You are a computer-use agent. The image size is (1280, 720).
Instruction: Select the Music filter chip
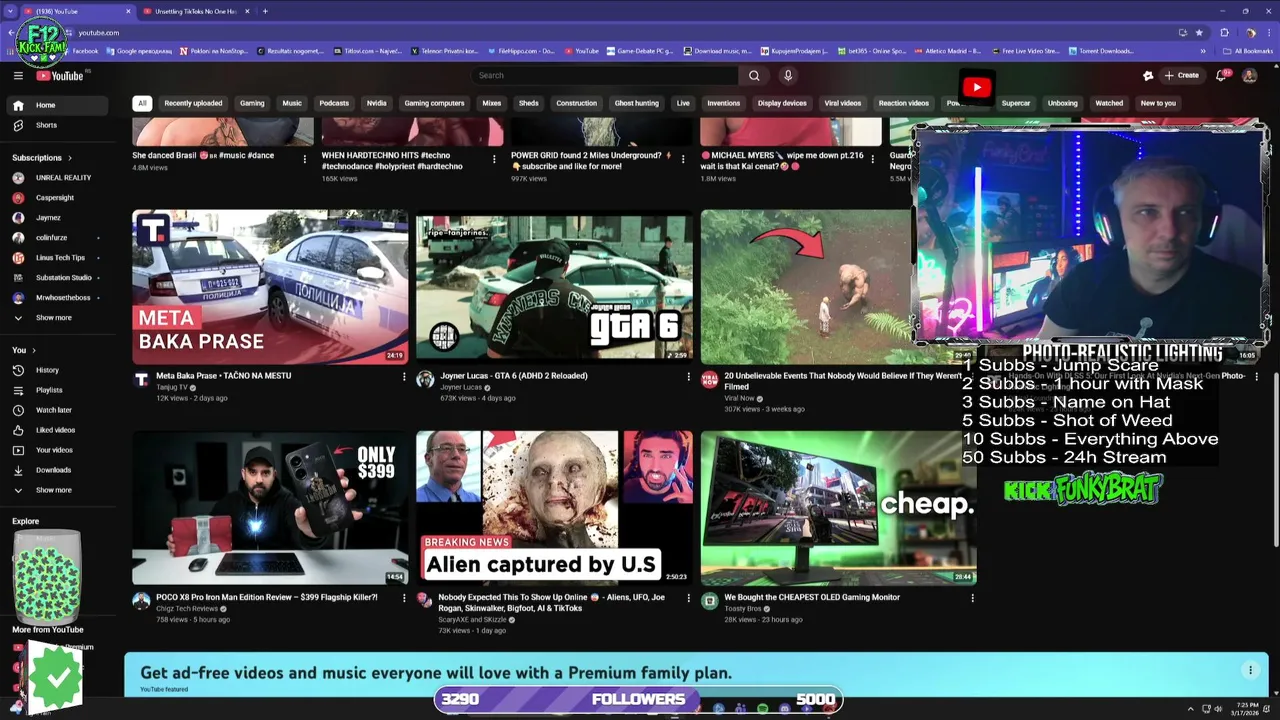coord(292,103)
